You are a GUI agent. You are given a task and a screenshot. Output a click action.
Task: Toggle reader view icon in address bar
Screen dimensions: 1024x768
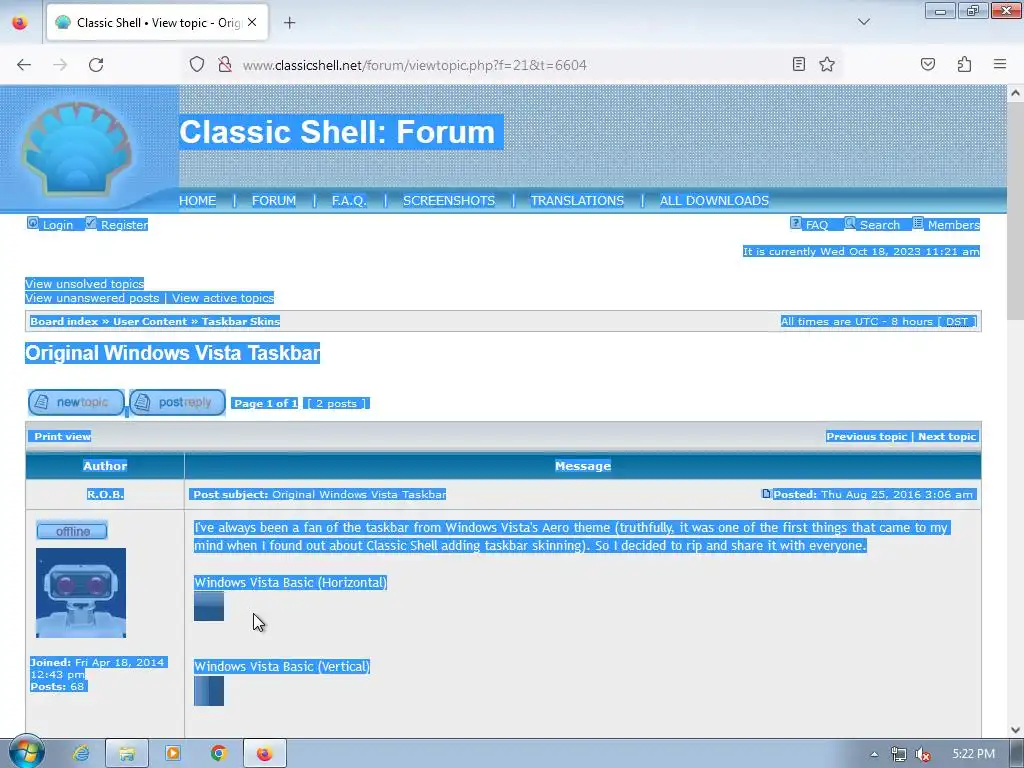(x=798, y=64)
